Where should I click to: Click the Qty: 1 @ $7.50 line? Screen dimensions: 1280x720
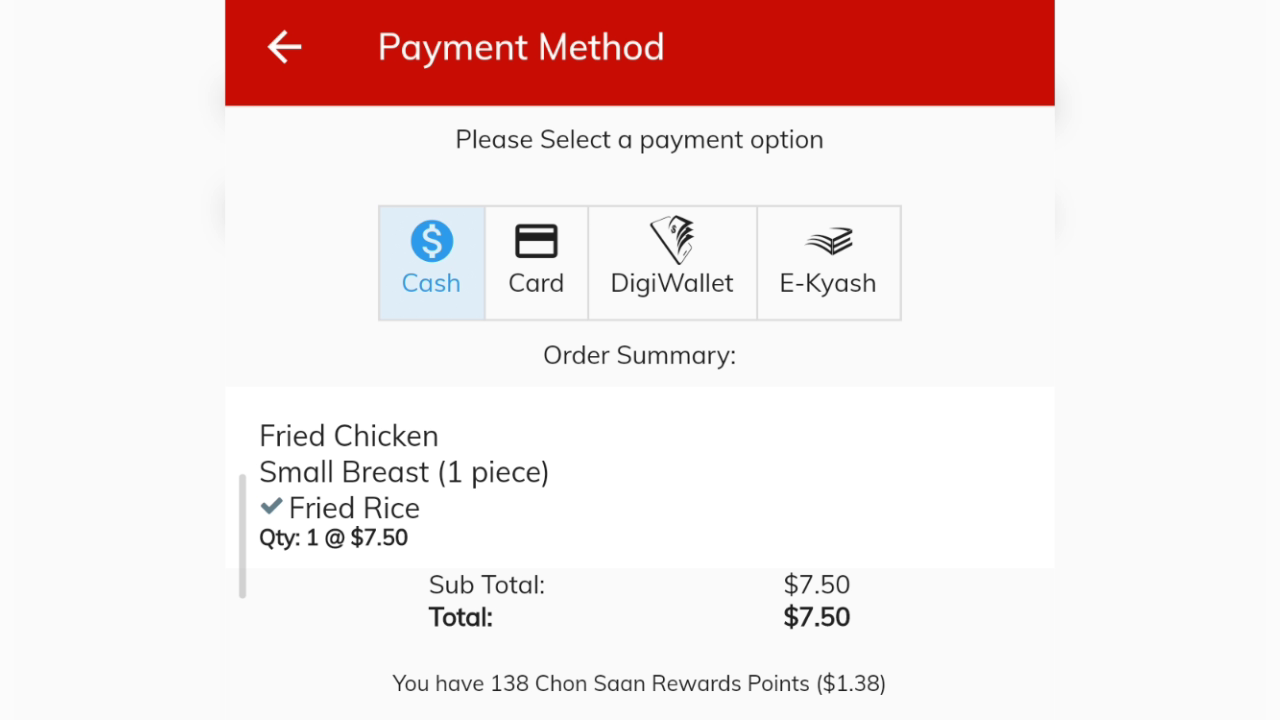click(334, 538)
